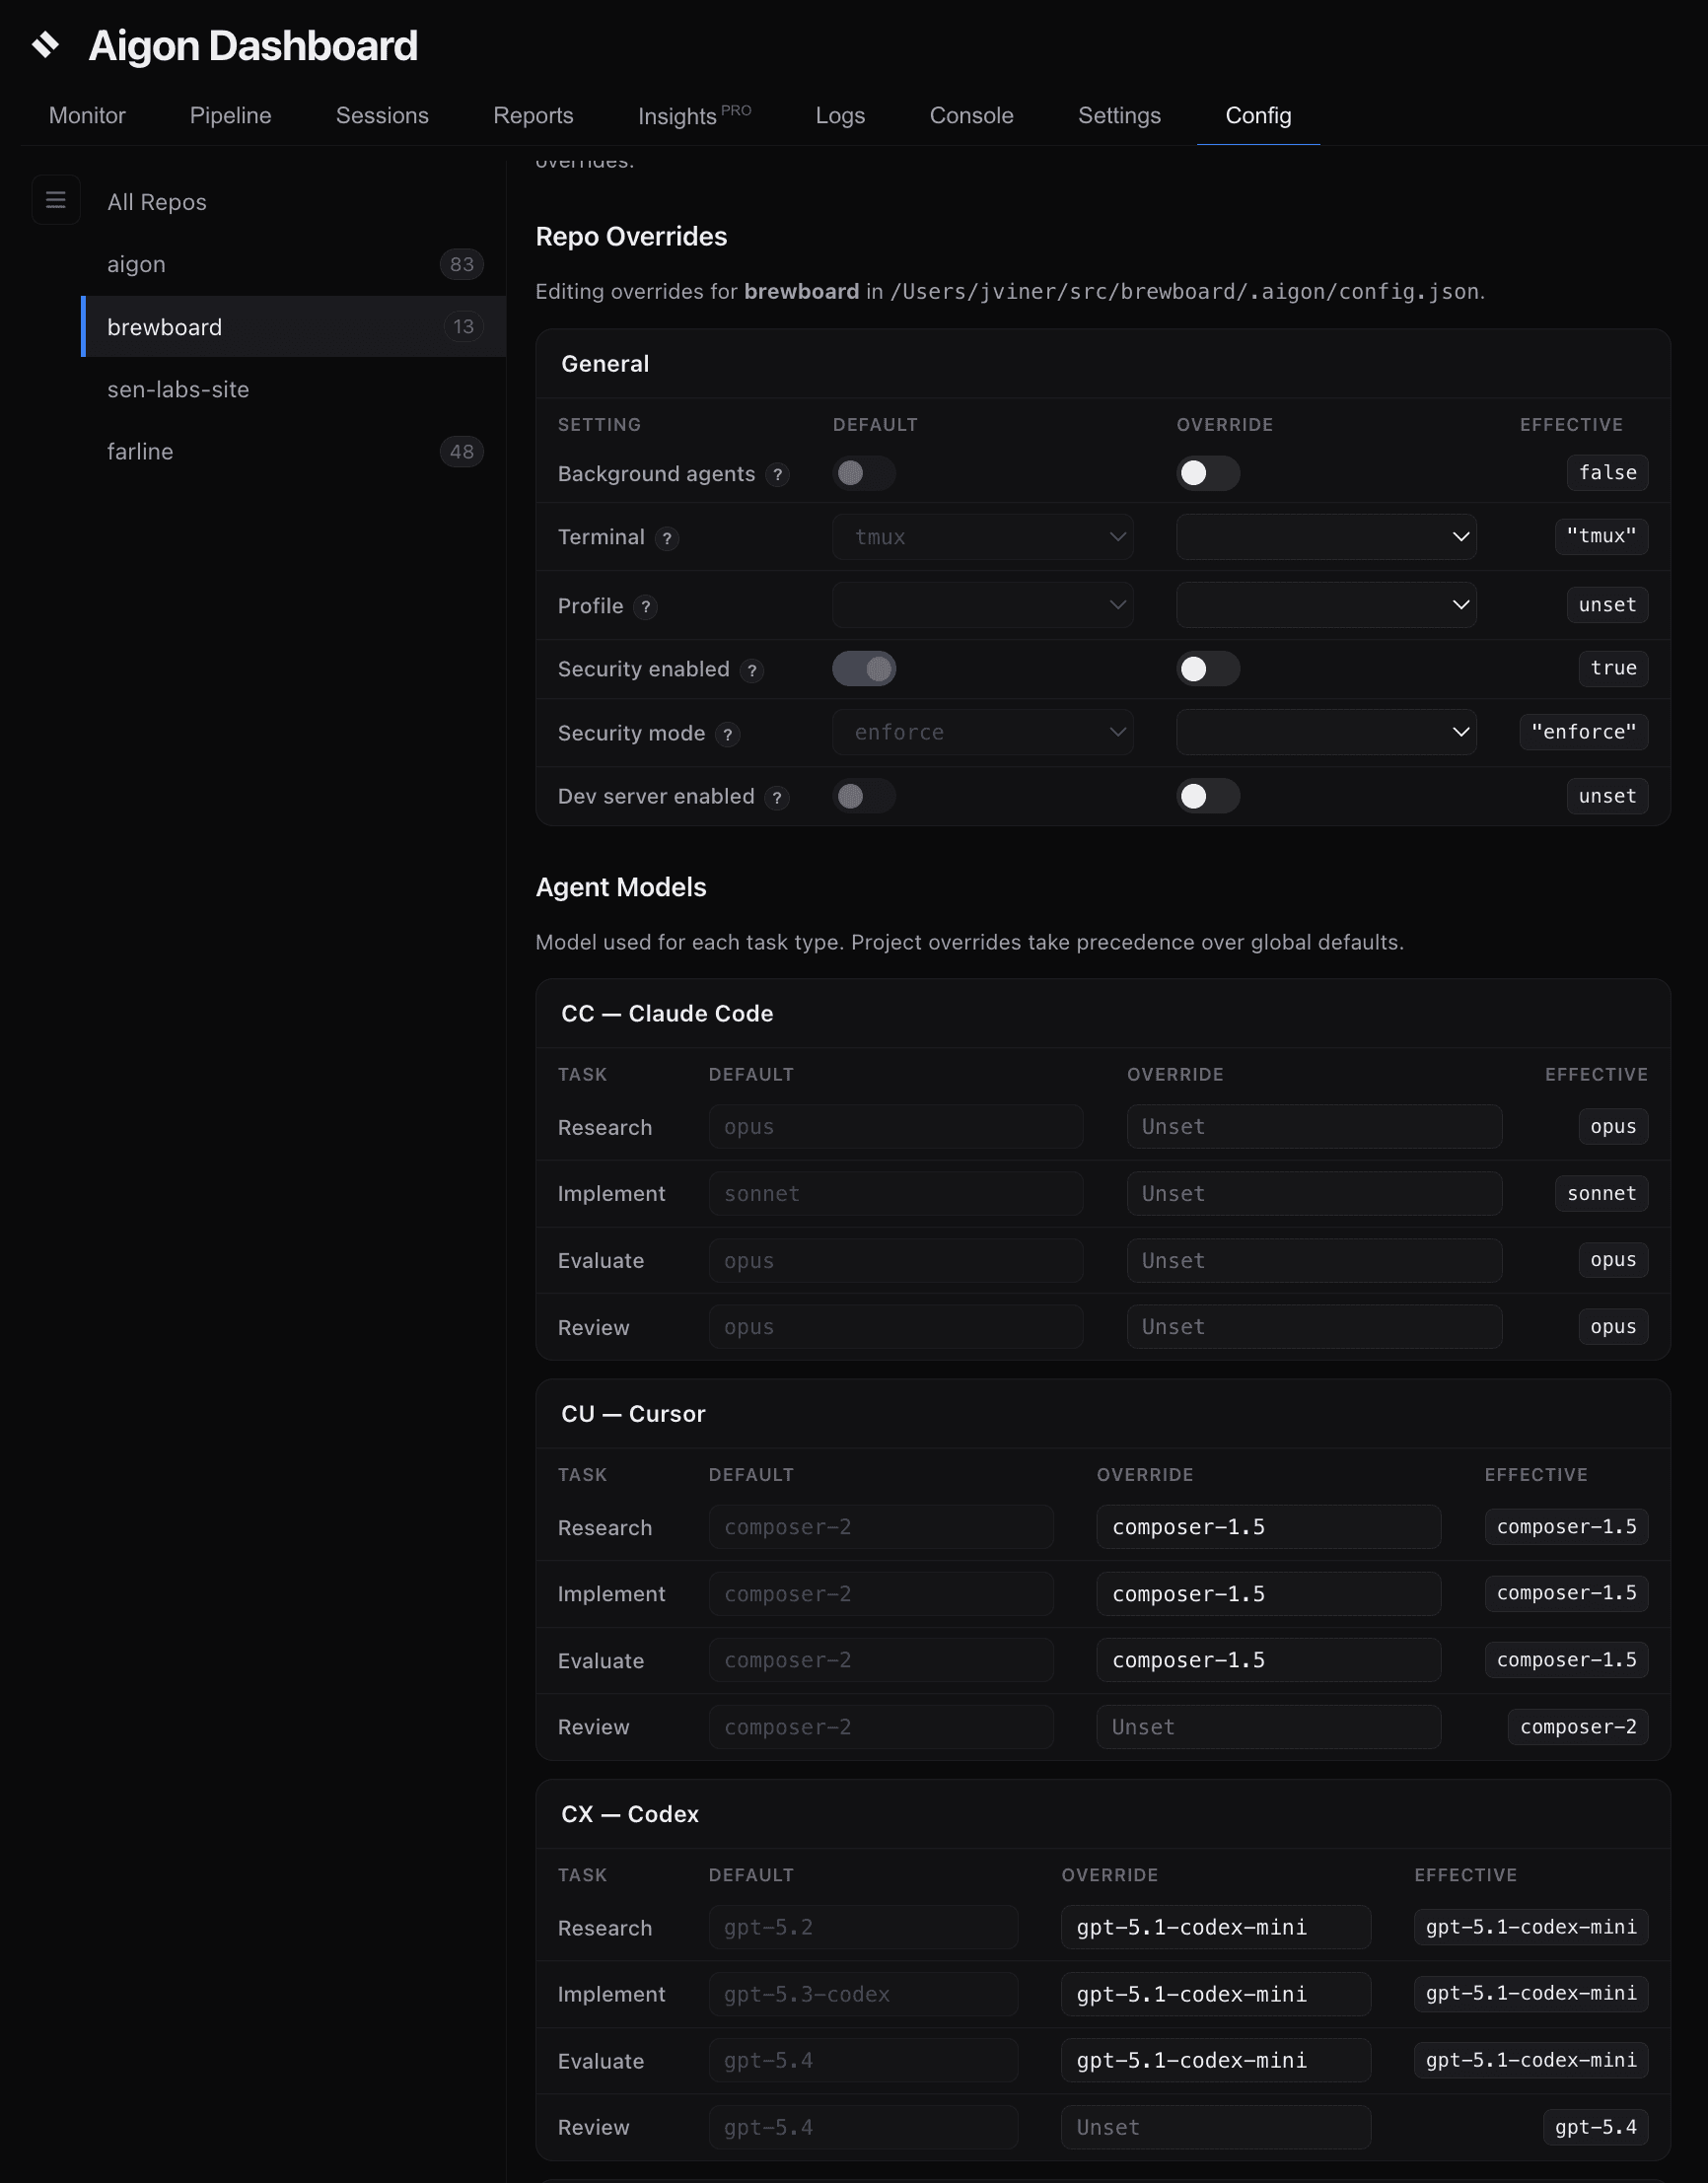Click Codex Implement default gpt-5.3-codex field
The width and height of the screenshot is (1708, 2183).
tap(864, 1994)
